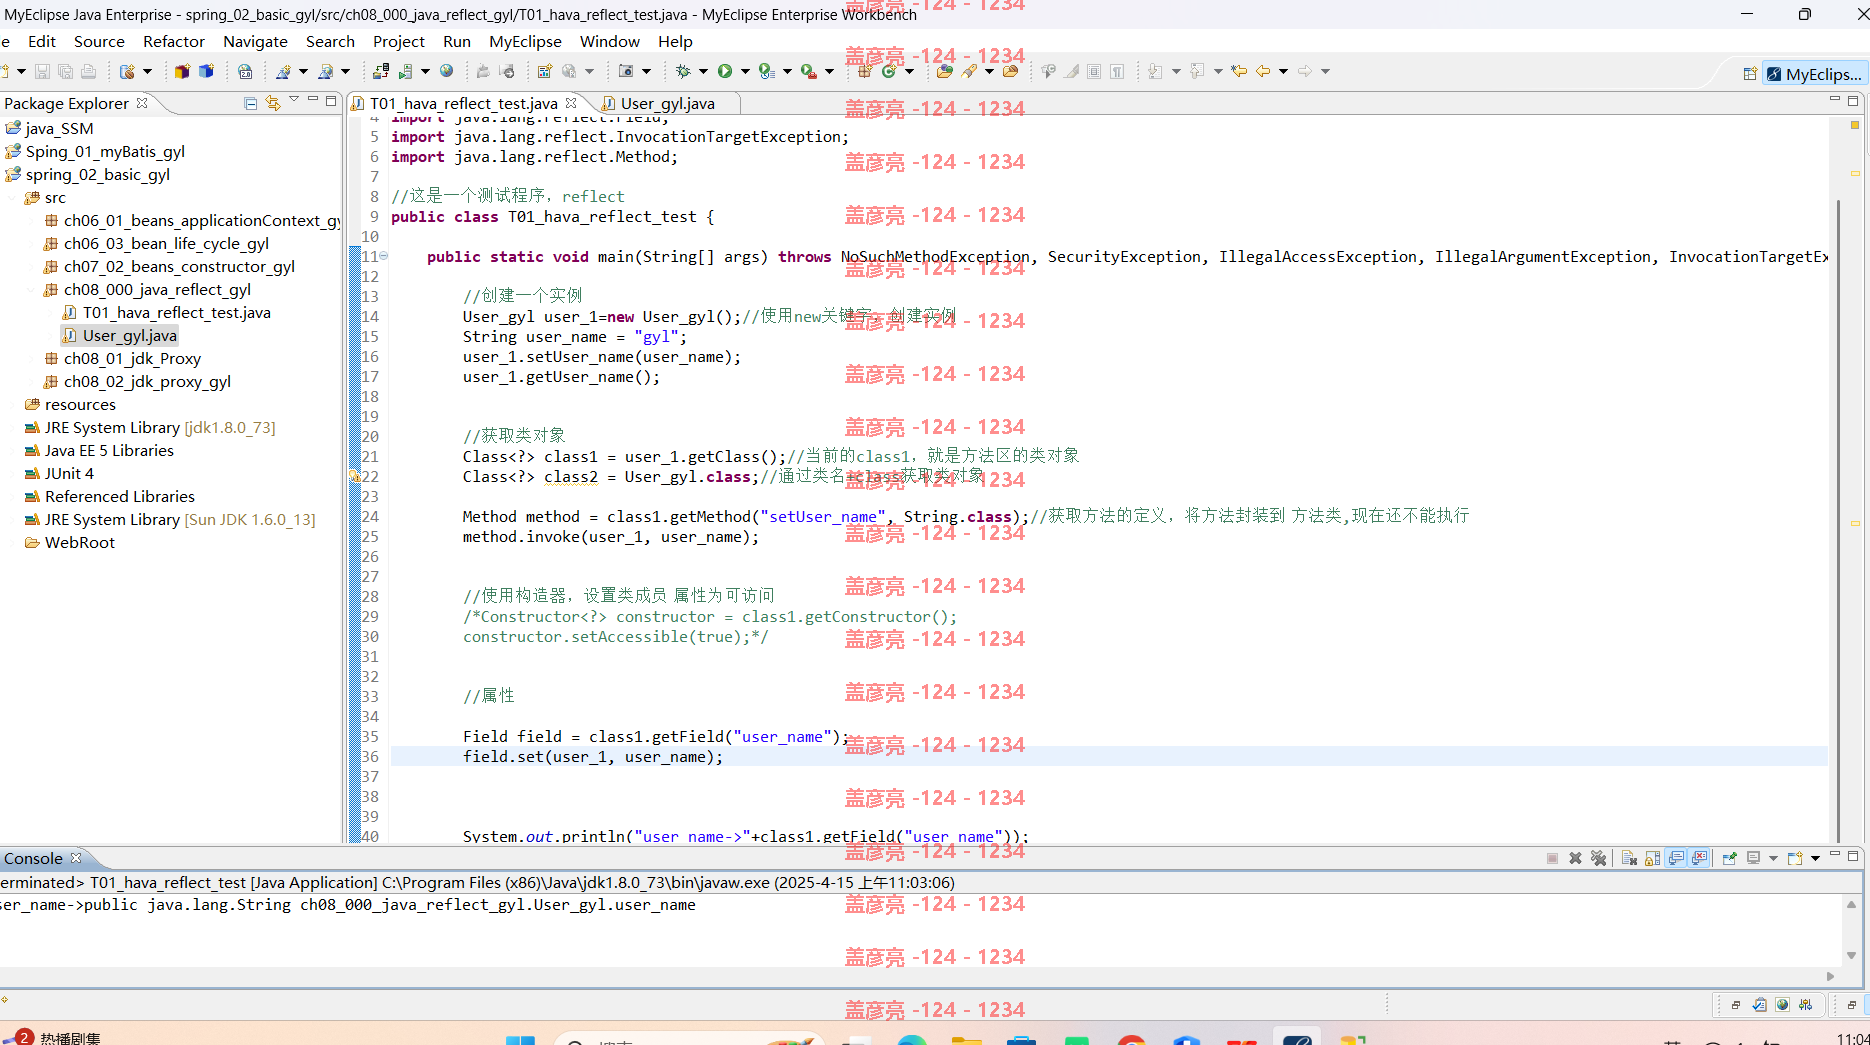
Task: Clear Console with the document icon
Action: point(1629,858)
